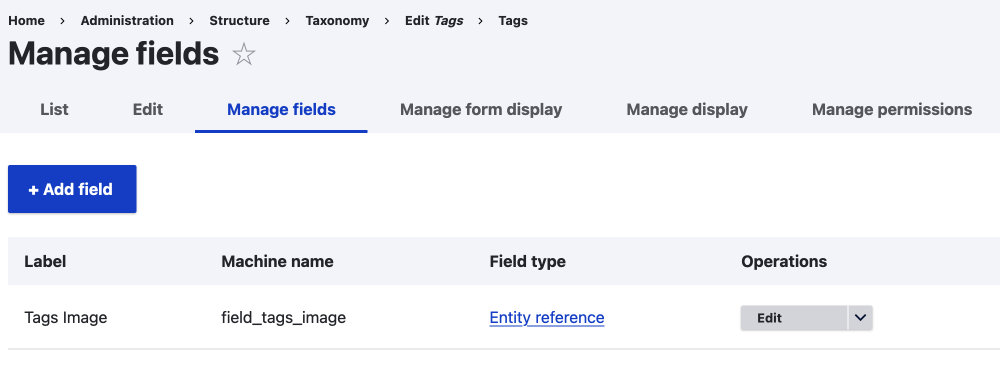Switch to the List tab
The width and height of the screenshot is (1000, 377).
pyautogui.click(x=54, y=110)
